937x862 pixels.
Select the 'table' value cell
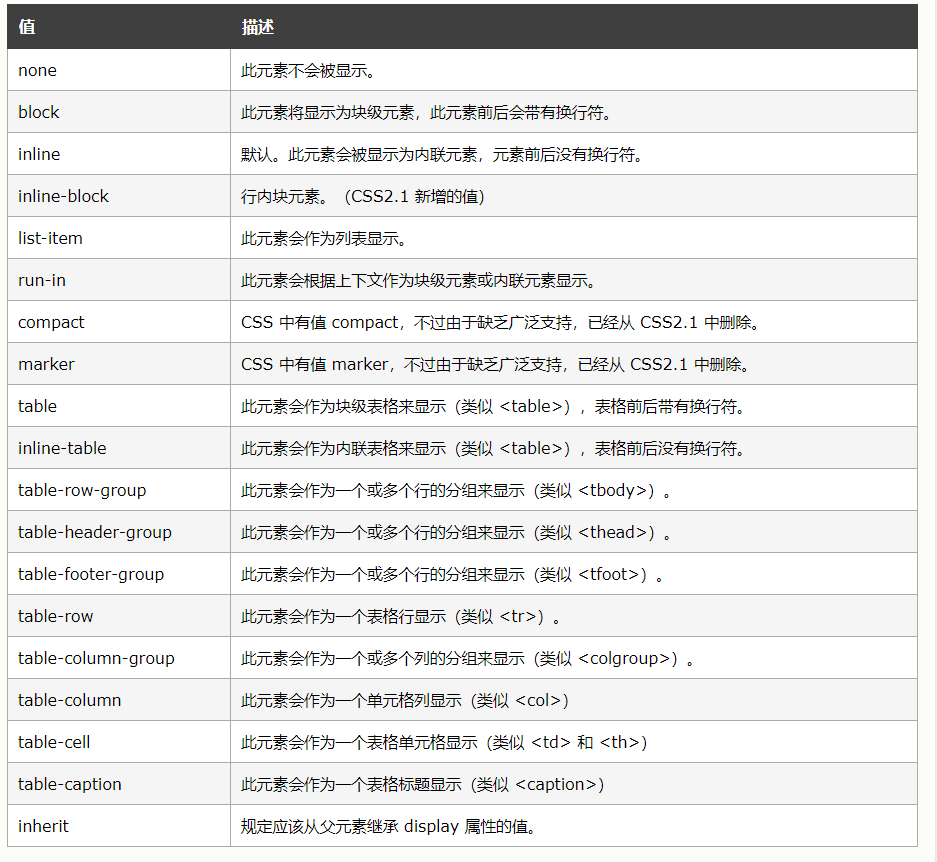point(119,406)
